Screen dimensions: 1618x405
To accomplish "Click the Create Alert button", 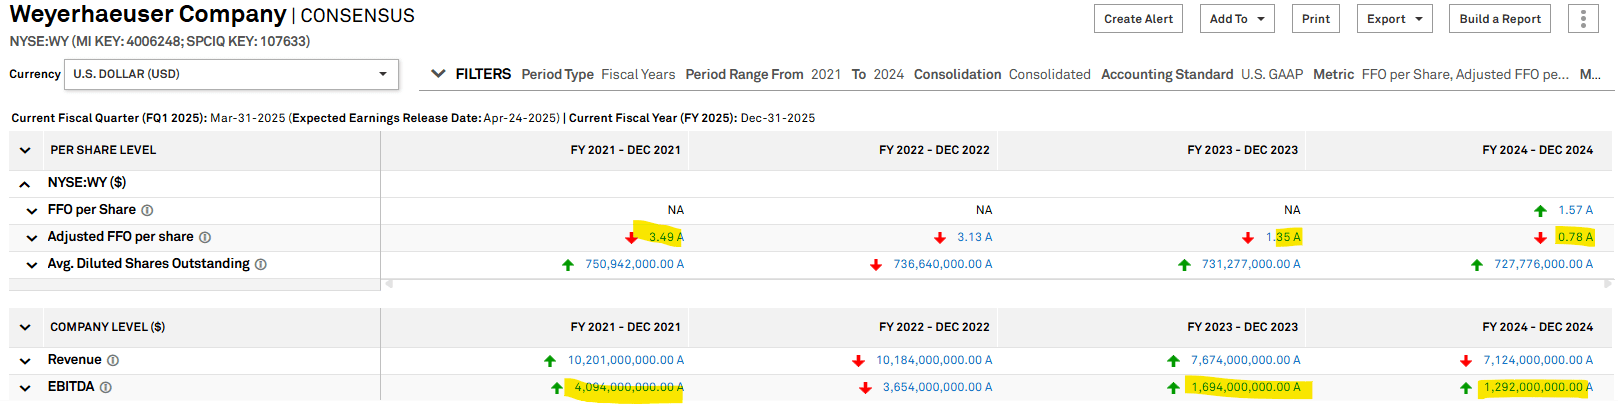I will click(x=1138, y=19).
